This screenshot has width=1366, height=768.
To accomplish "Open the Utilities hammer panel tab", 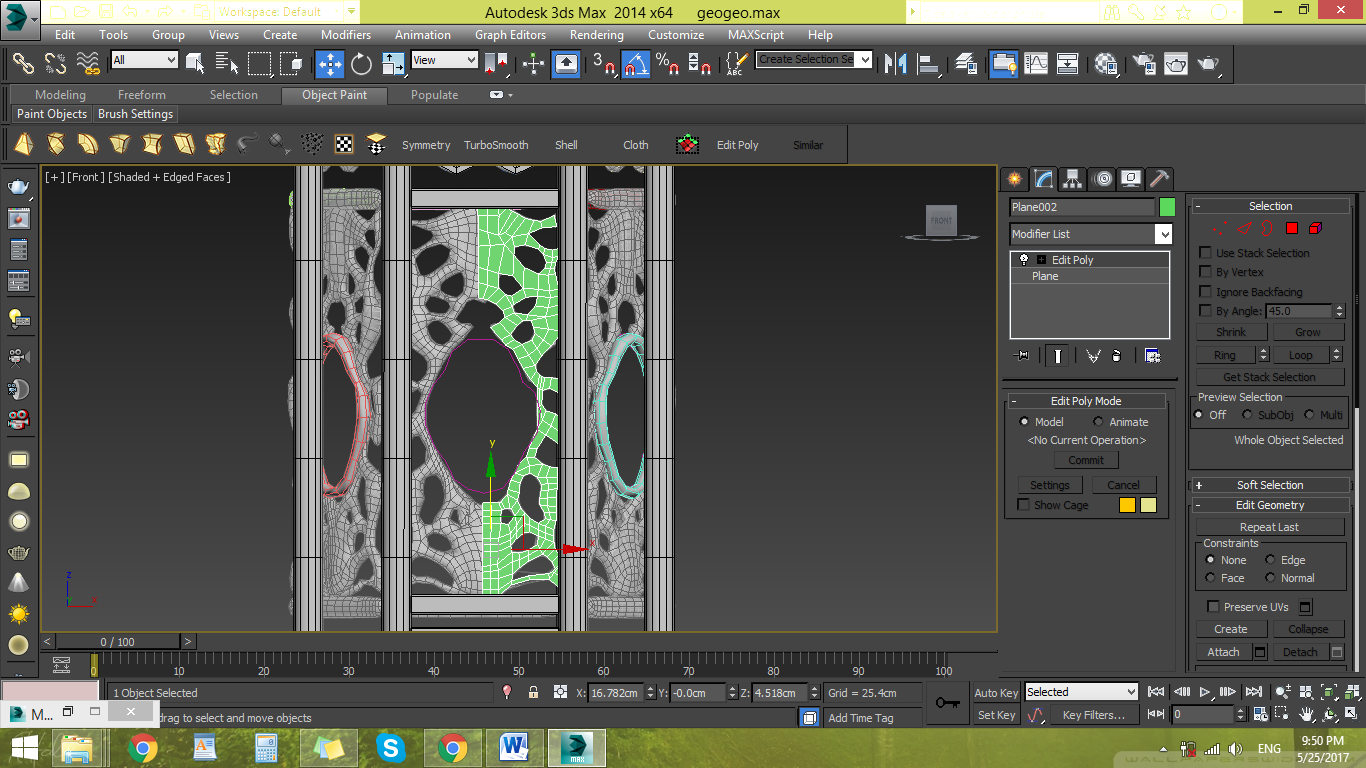I will tap(1160, 179).
